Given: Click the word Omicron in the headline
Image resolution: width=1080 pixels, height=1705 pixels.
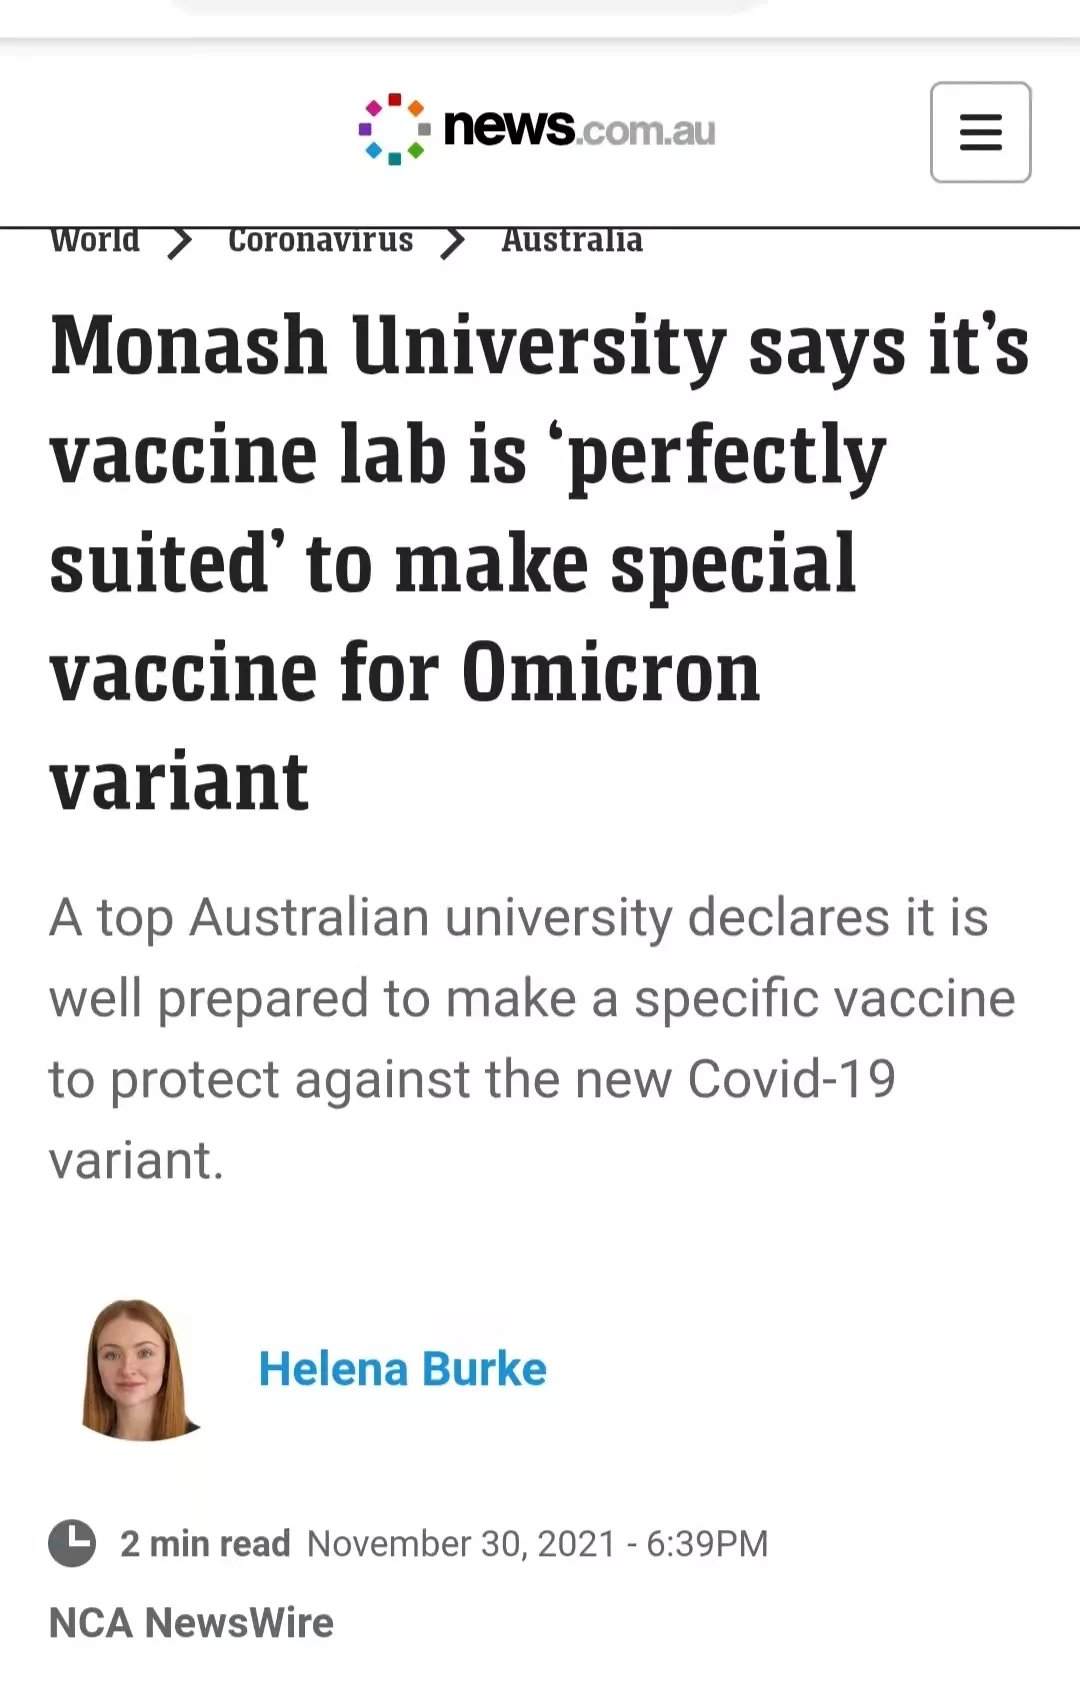Looking at the screenshot, I should [x=611, y=673].
